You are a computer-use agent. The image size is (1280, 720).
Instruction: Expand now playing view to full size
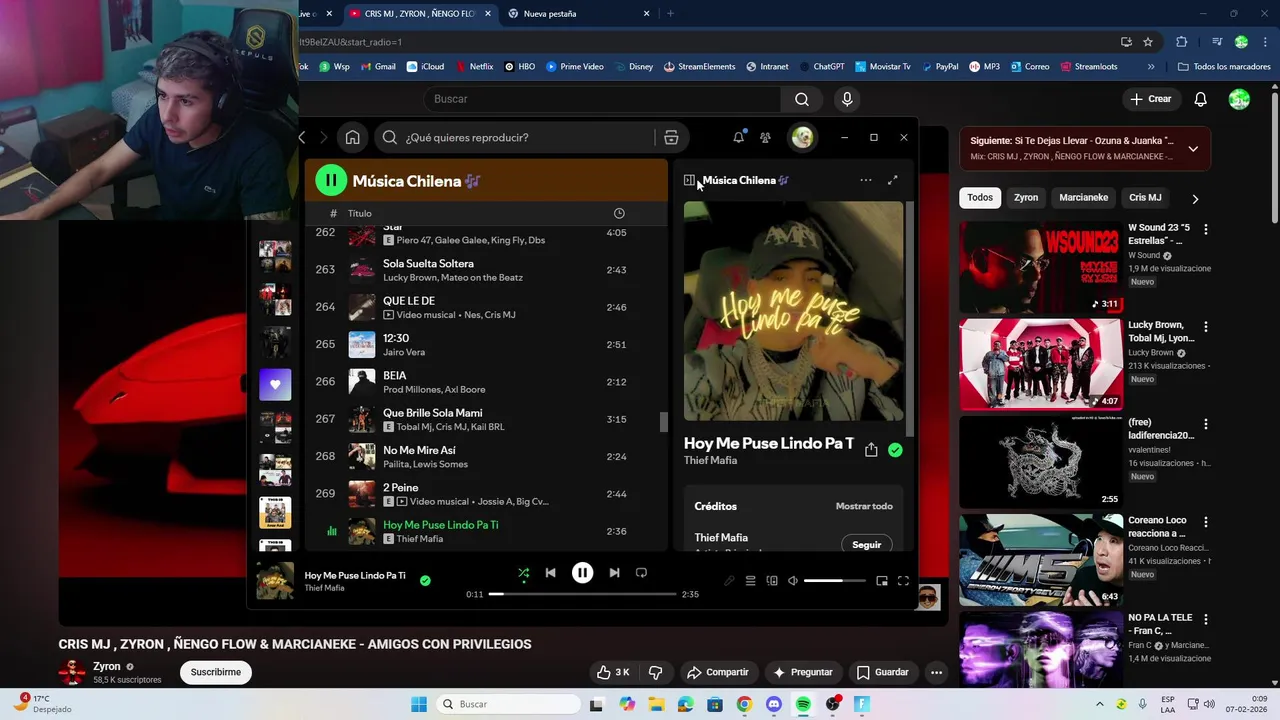[x=892, y=180]
